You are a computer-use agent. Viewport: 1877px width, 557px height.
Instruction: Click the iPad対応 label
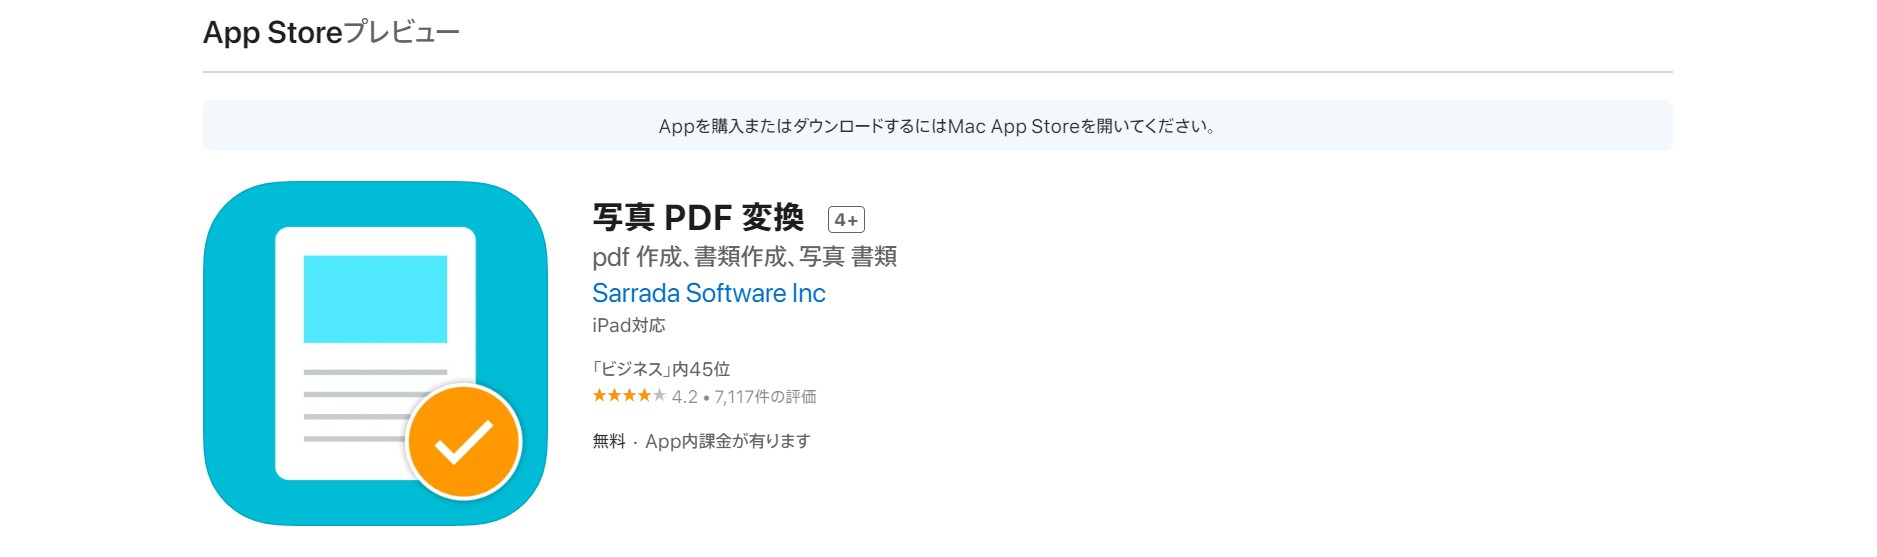click(628, 325)
